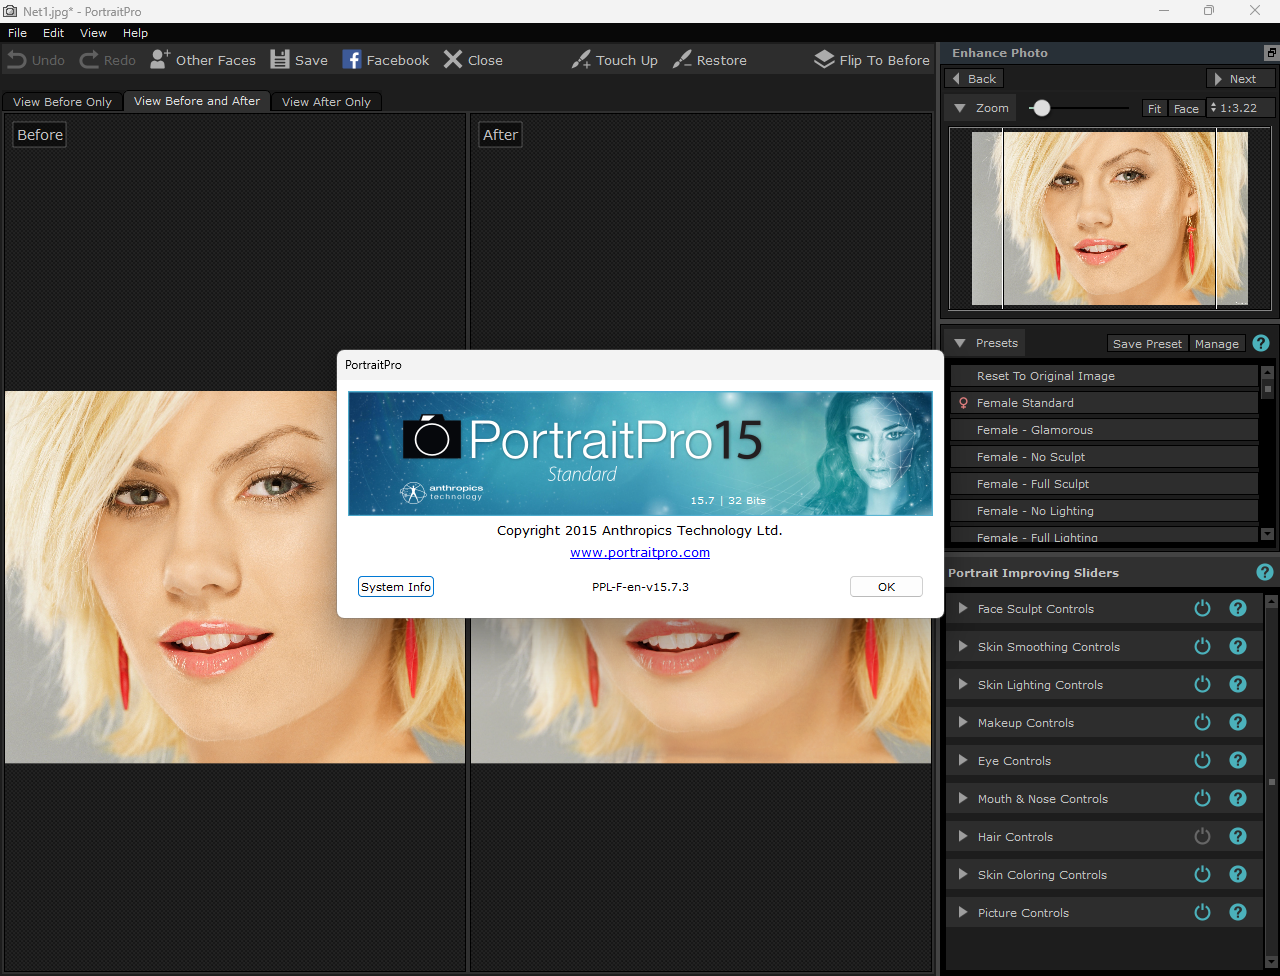Open help for Makeup Controls
Image resolution: width=1280 pixels, height=976 pixels.
pos(1238,723)
